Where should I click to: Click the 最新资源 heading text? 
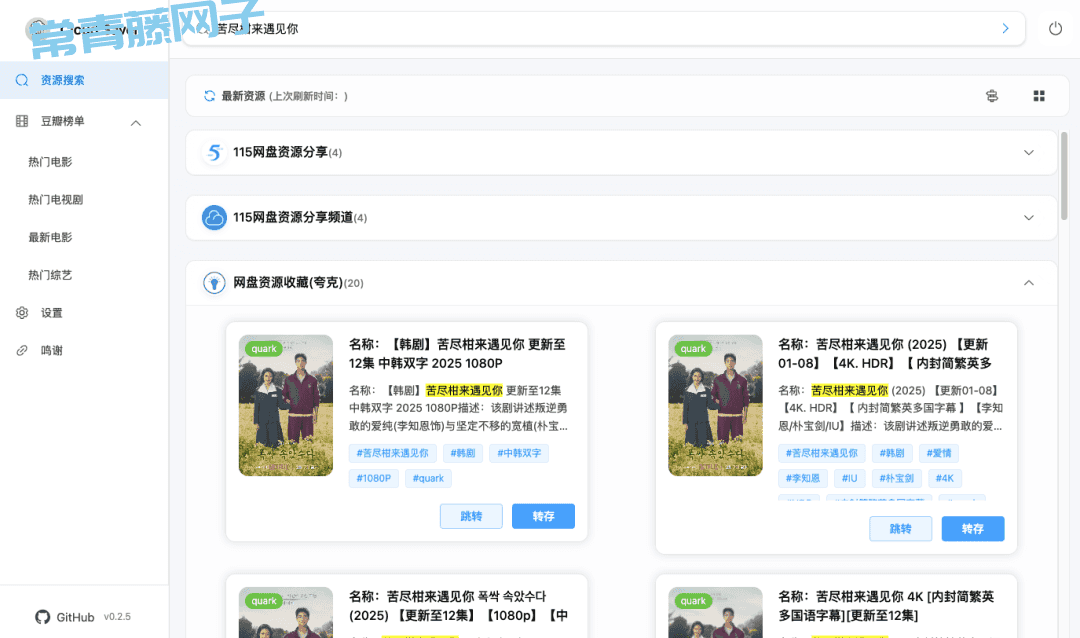243,96
